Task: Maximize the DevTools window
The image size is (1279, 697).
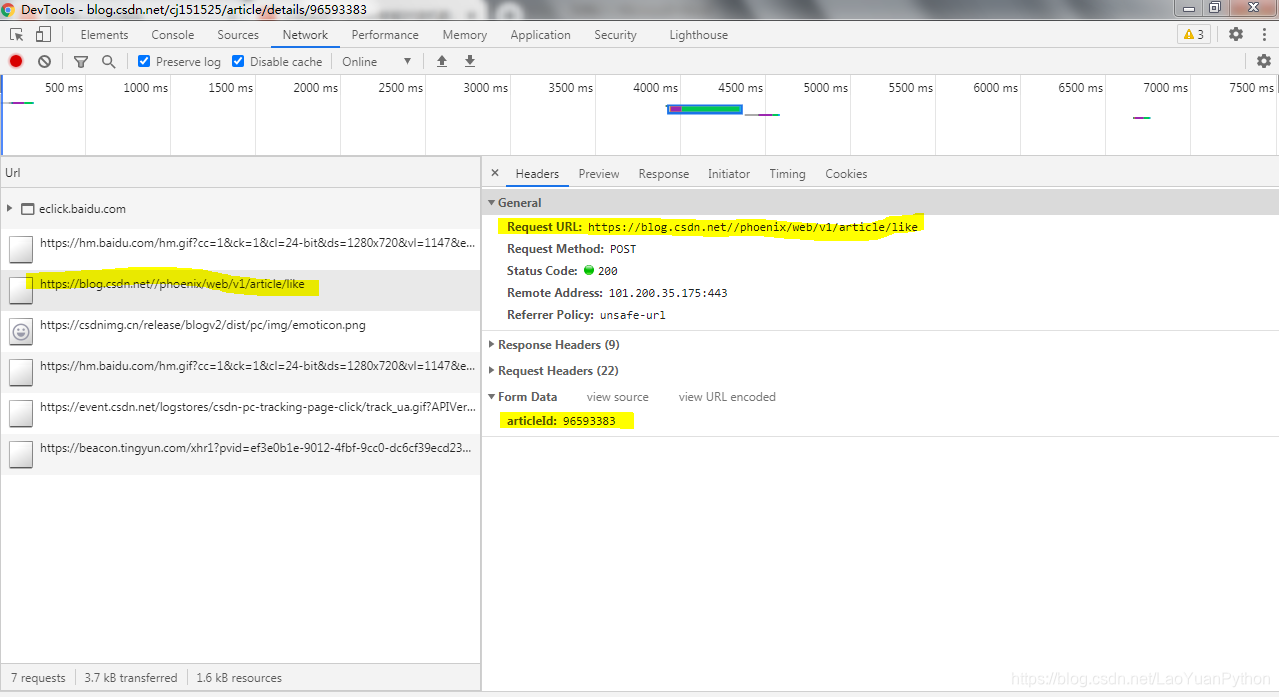Action: coord(1215,8)
